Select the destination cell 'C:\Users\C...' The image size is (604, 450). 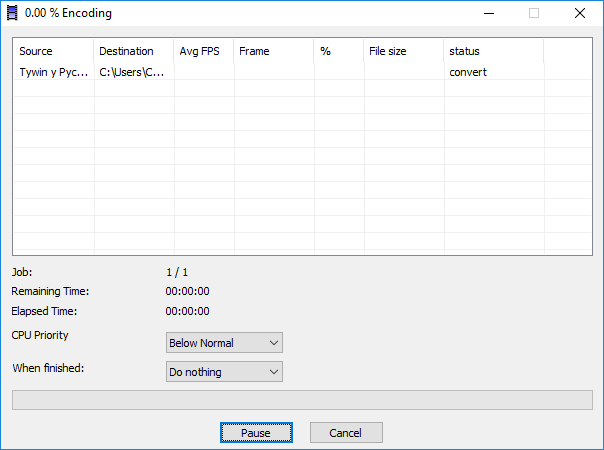[134, 72]
